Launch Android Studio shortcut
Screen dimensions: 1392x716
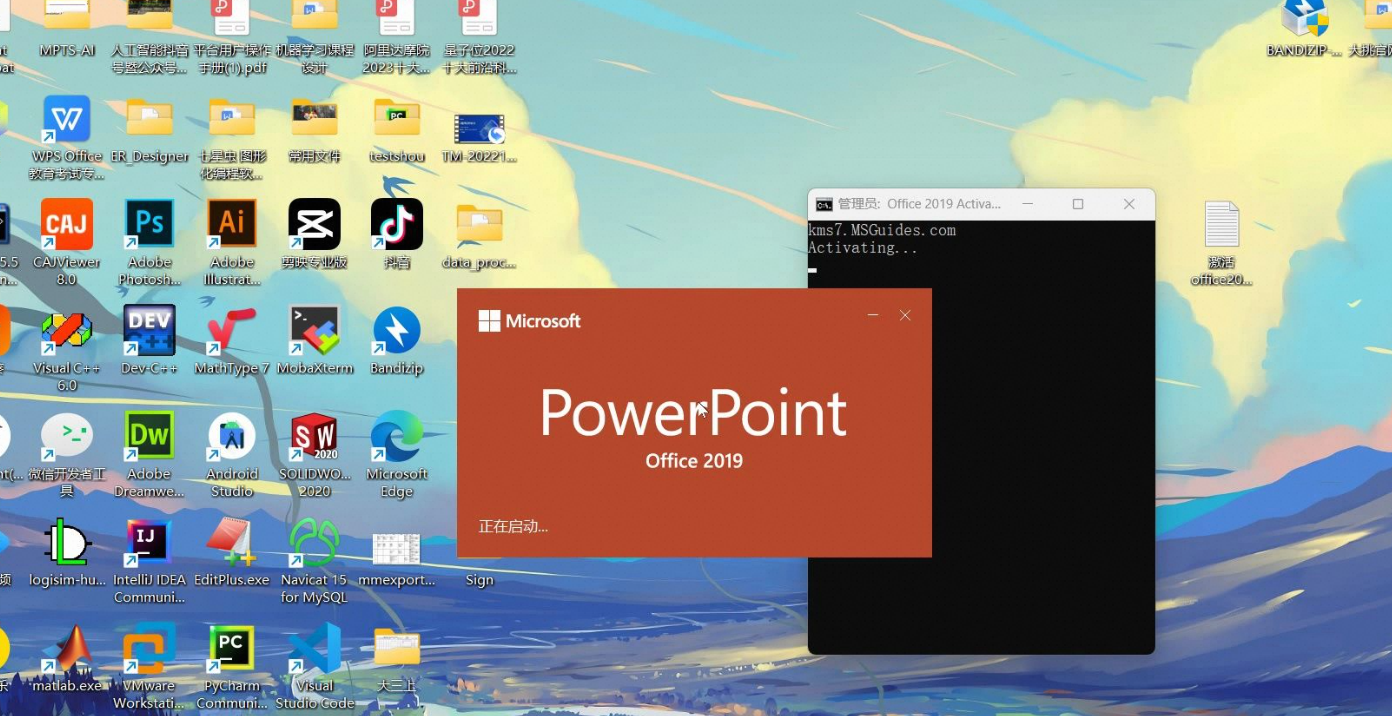click(232, 436)
